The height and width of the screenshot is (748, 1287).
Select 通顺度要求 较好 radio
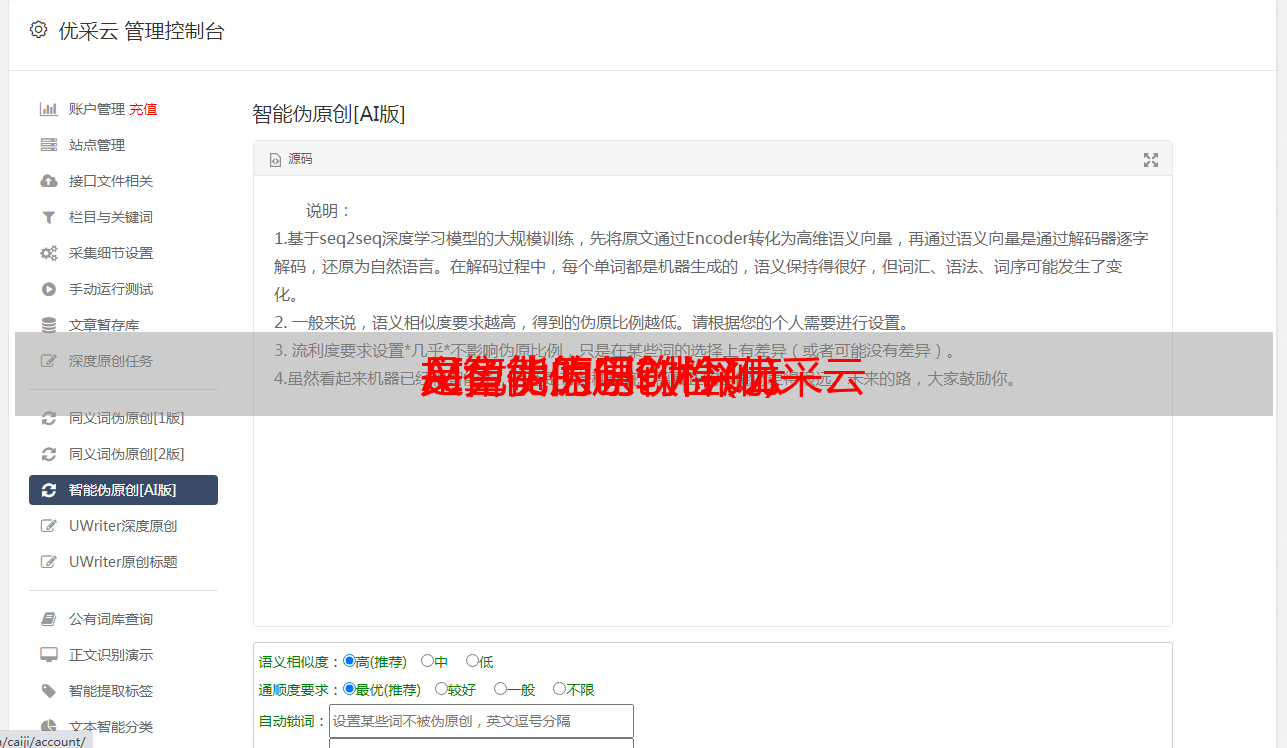point(441,689)
